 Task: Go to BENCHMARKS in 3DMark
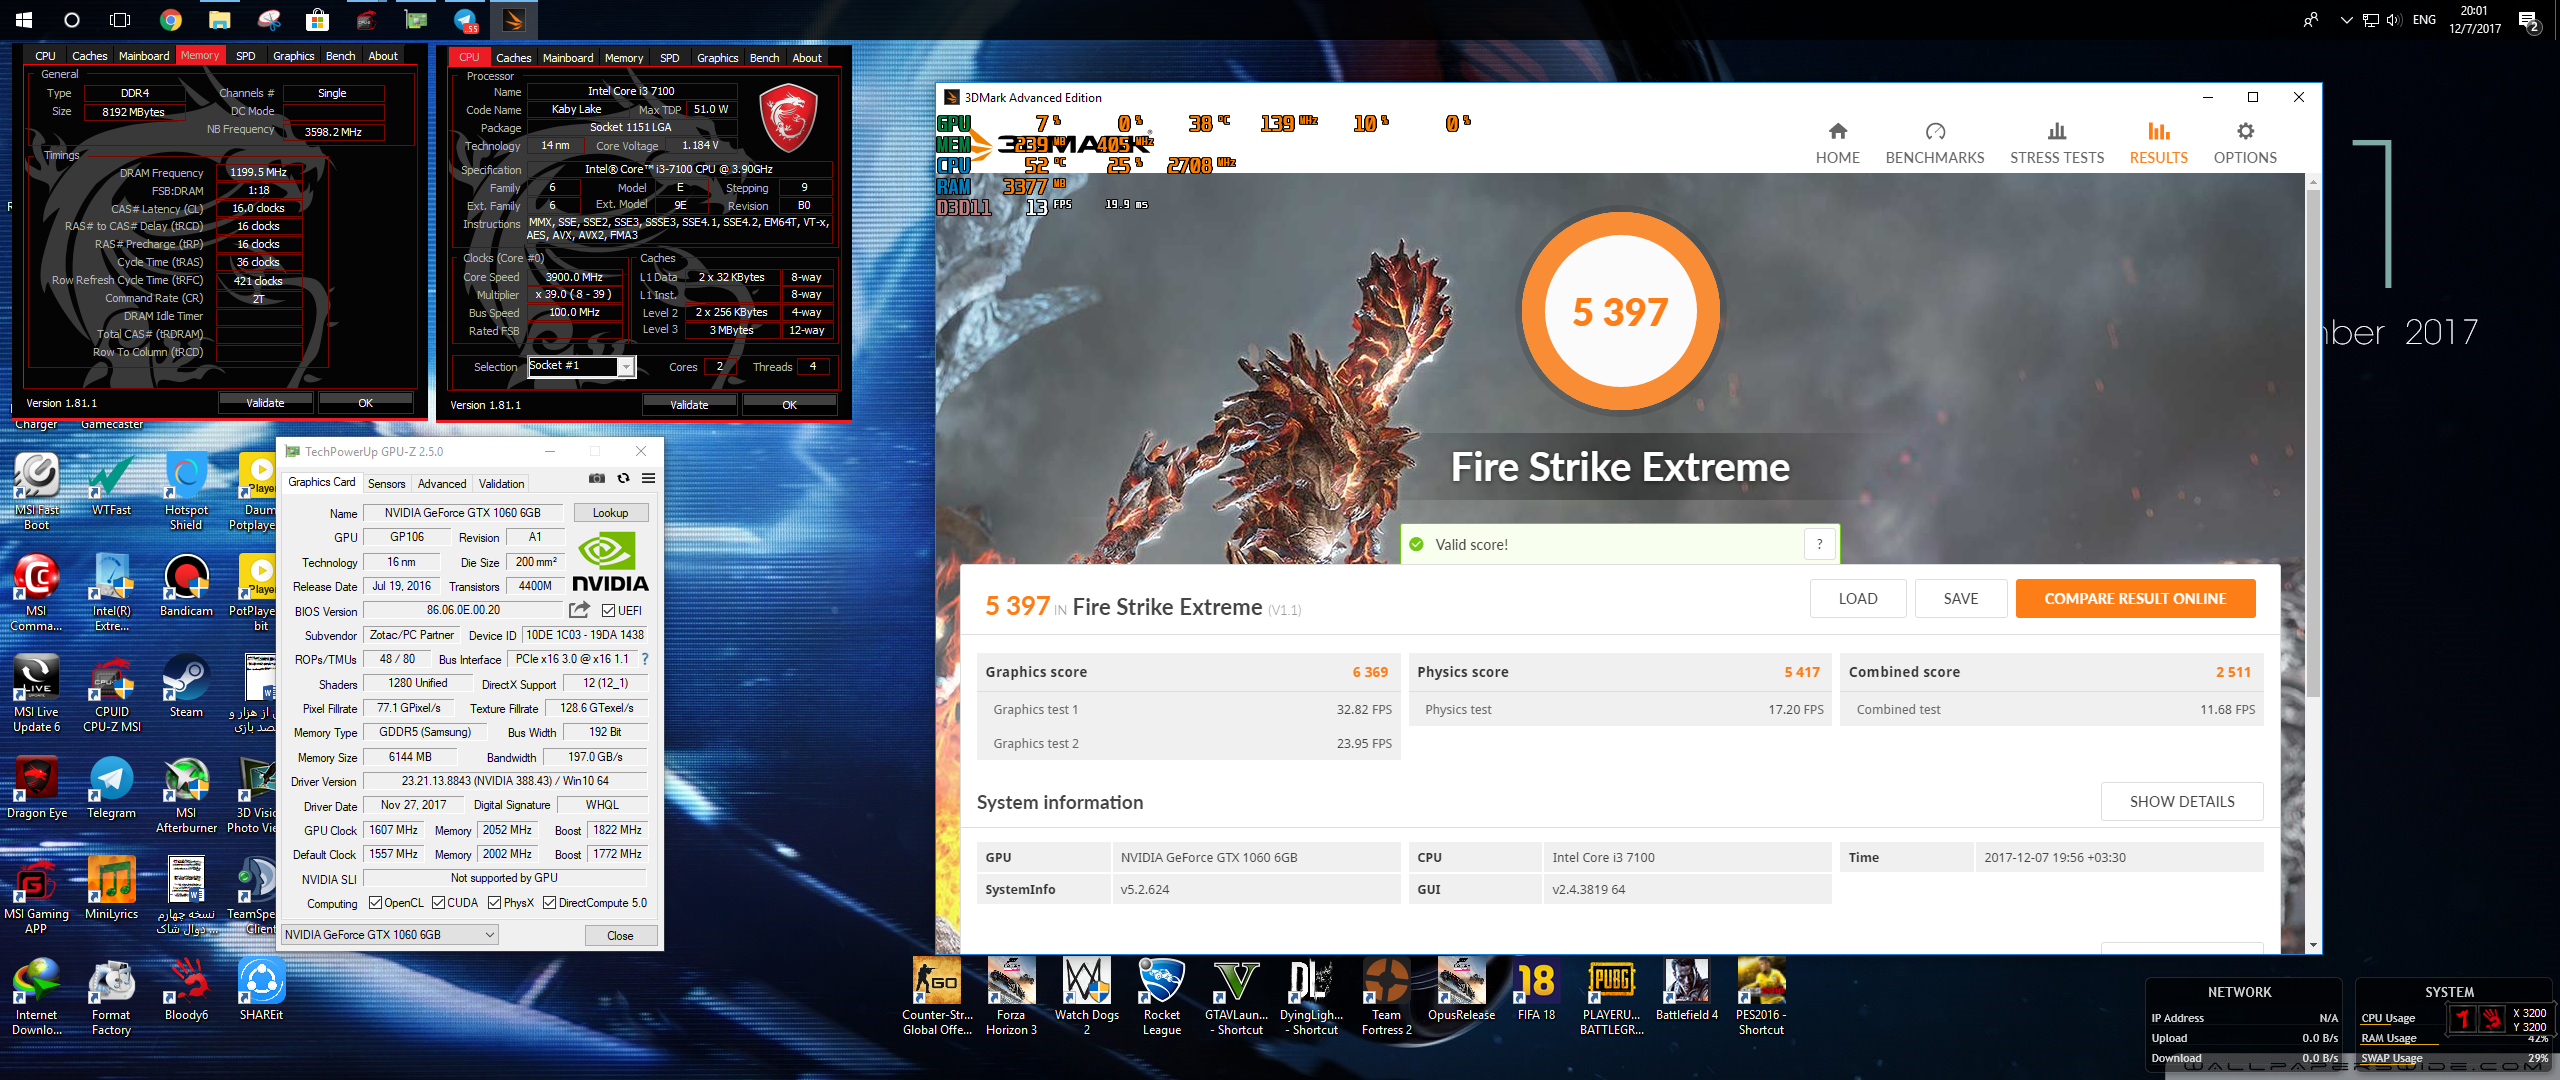1934,144
